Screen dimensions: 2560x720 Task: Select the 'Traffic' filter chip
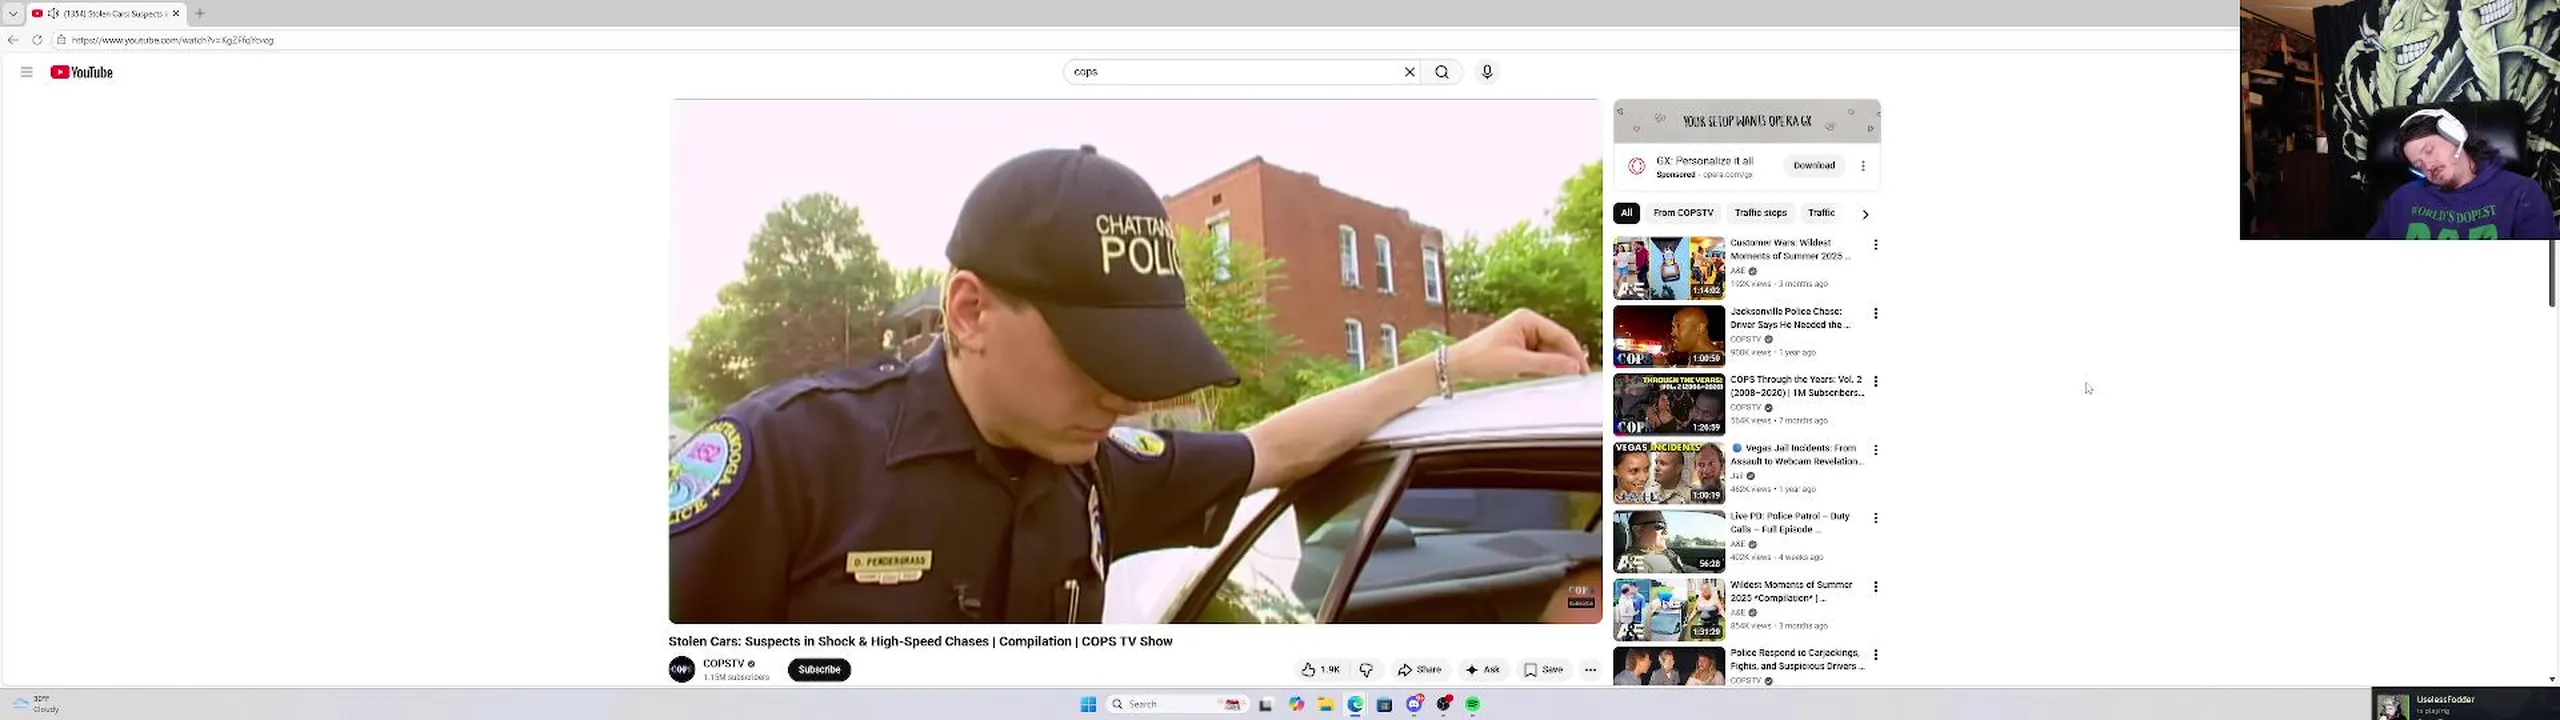[1821, 213]
